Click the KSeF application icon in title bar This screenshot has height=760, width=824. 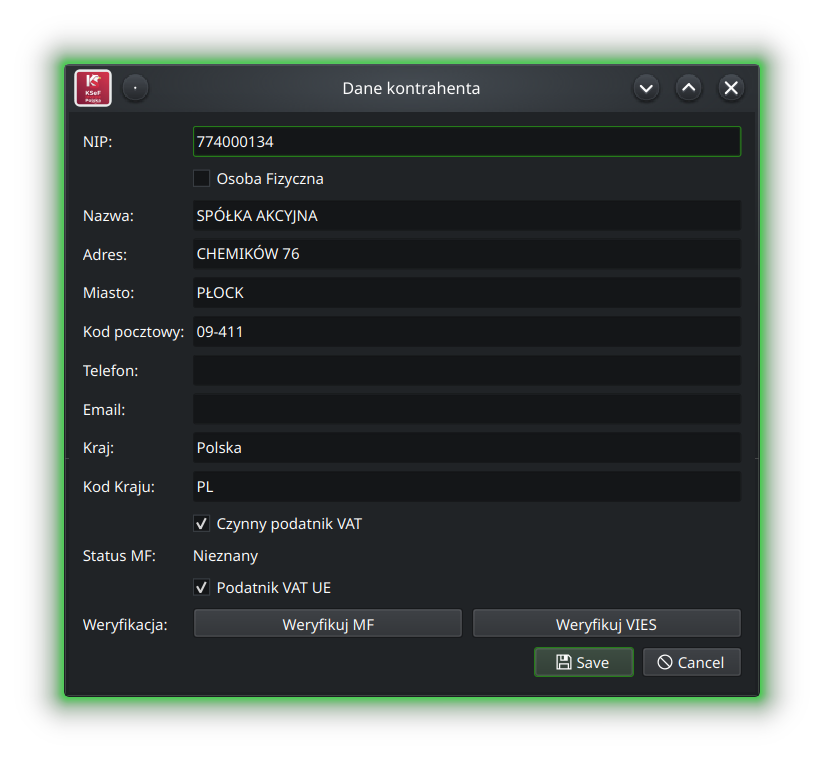pyautogui.click(x=93, y=88)
